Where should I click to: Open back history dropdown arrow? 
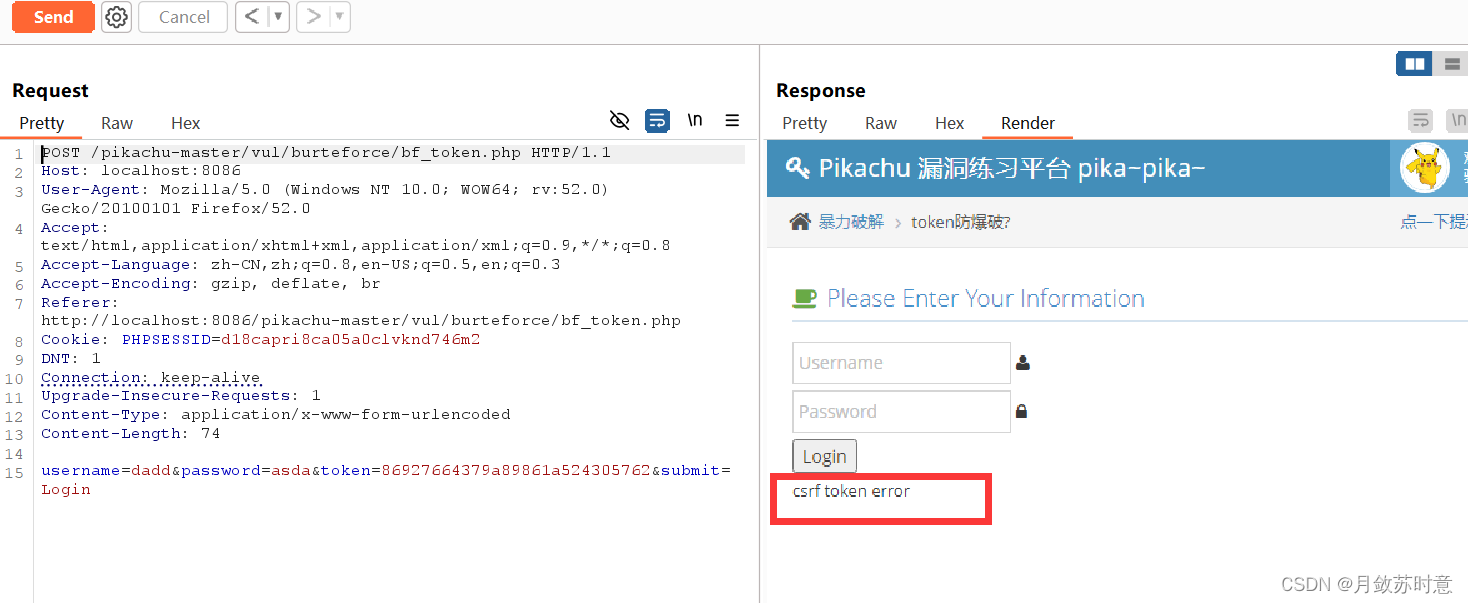point(278,17)
